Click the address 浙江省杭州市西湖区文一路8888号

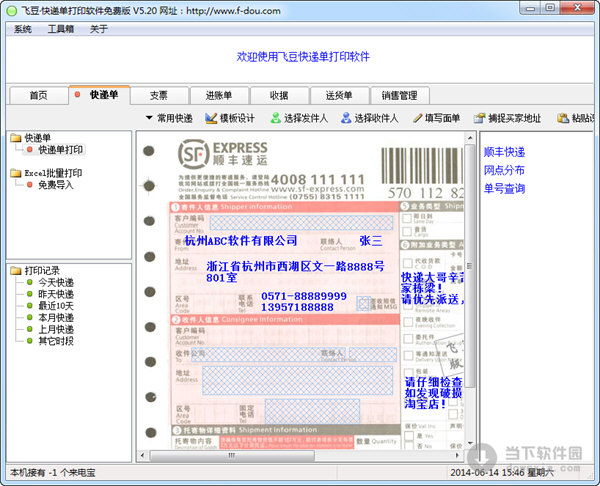pyautogui.click(x=295, y=266)
